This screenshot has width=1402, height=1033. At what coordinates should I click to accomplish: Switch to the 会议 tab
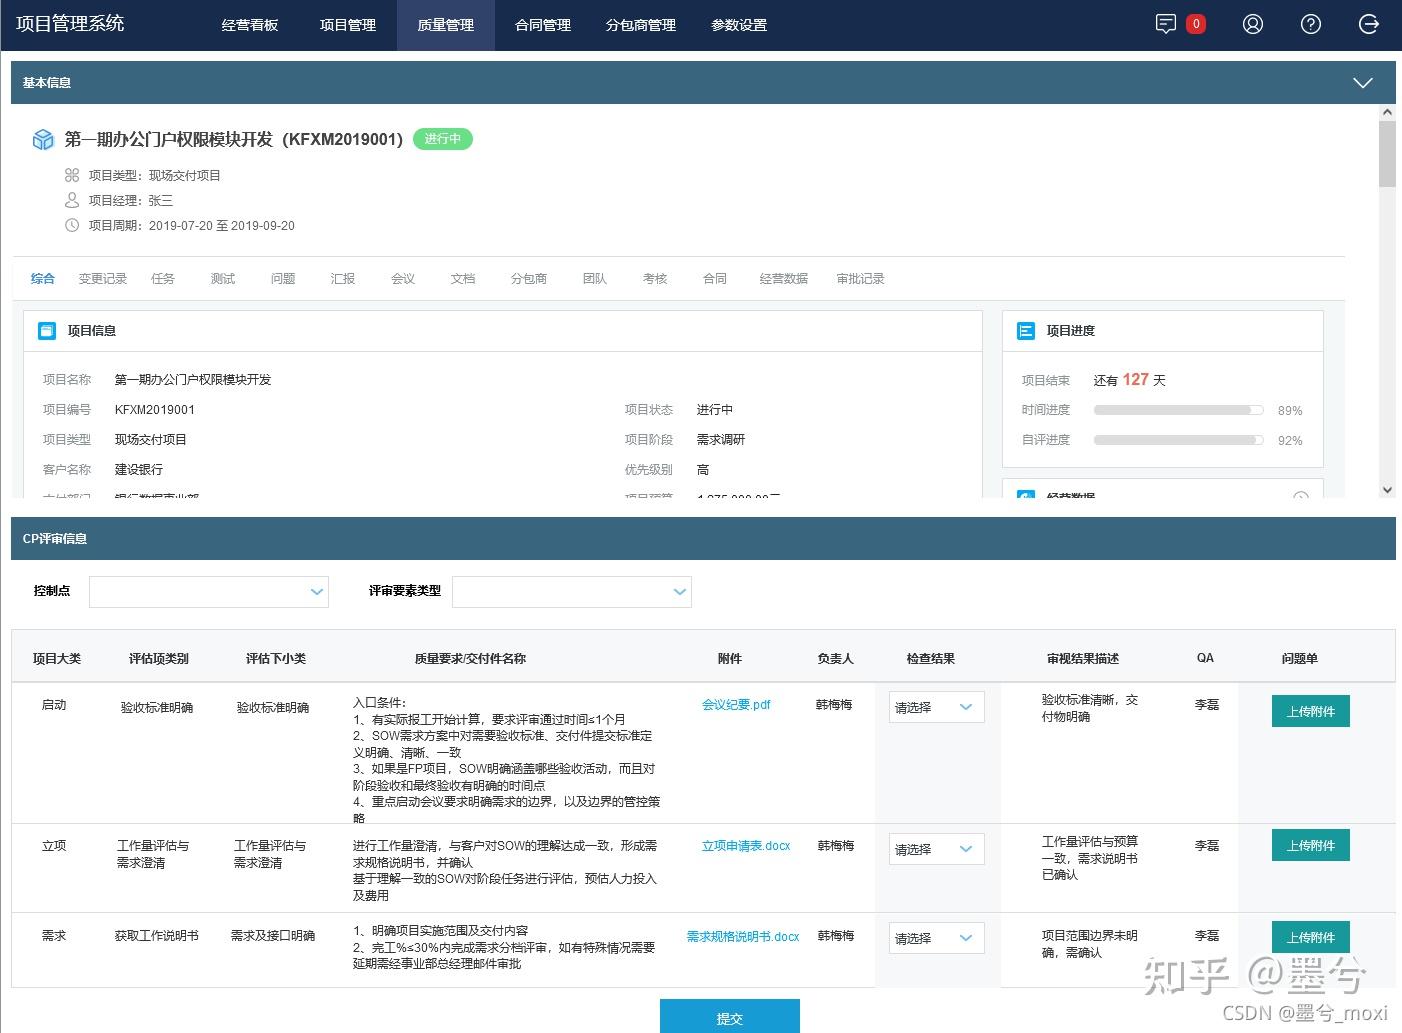(403, 279)
